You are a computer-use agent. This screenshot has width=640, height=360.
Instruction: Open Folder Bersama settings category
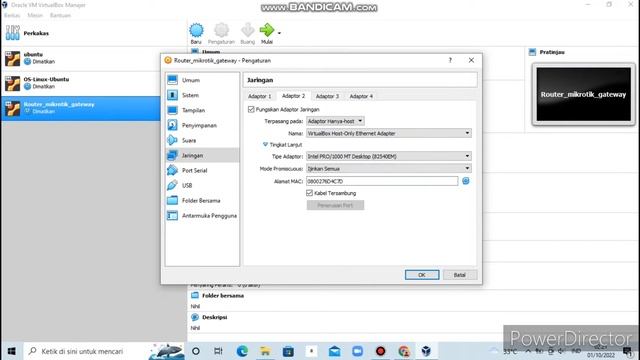[x=202, y=200]
